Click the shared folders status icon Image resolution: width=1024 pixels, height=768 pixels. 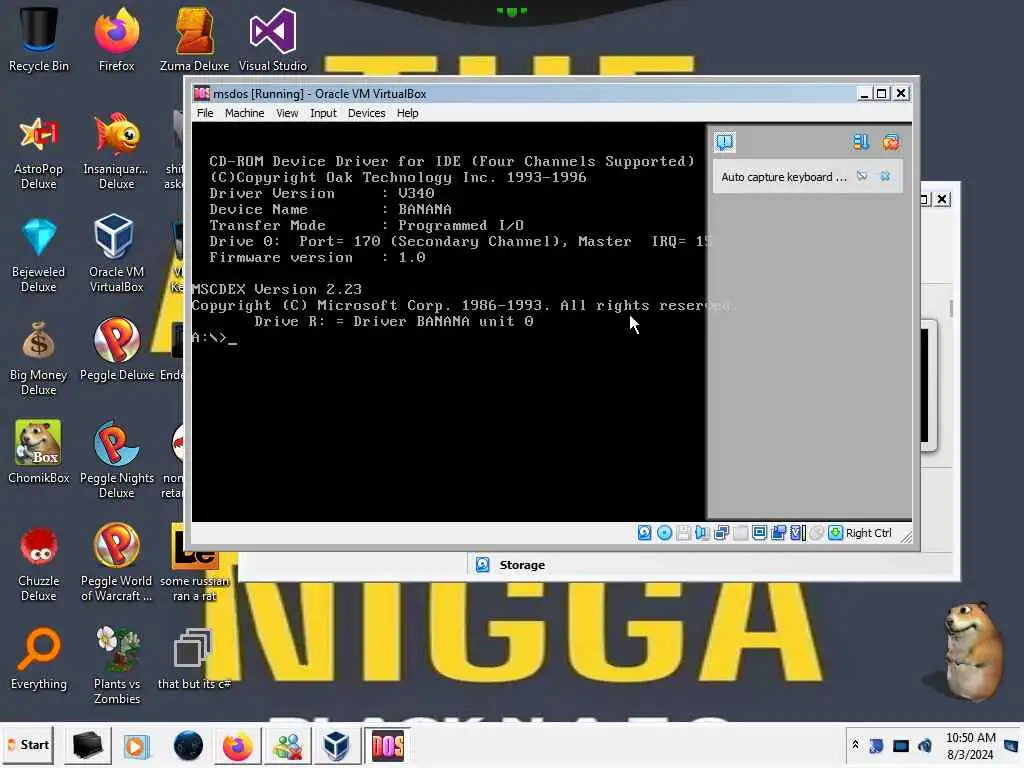778,533
